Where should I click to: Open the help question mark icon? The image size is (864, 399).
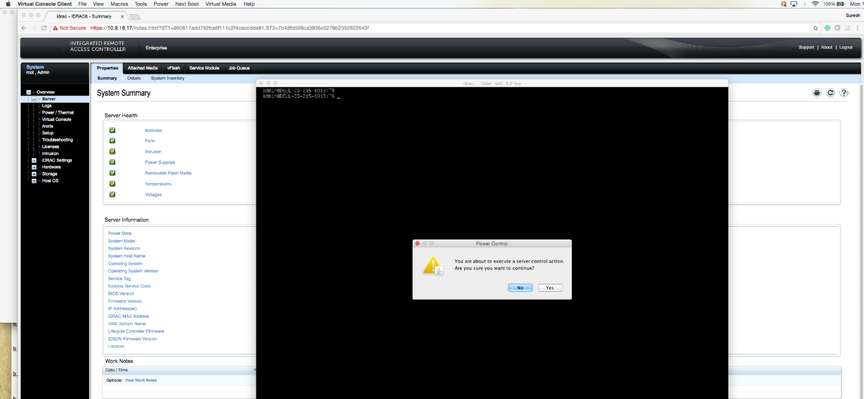click(844, 93)
